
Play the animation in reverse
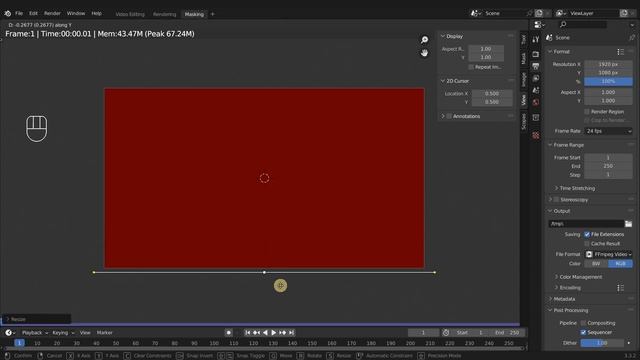(265, 333)
